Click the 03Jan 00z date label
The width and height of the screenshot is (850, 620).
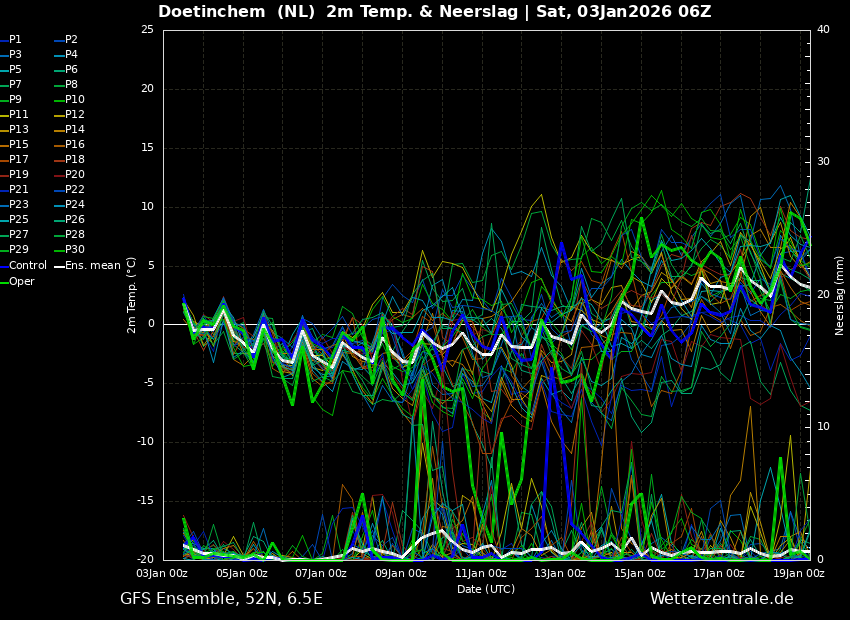click(163, 573)
